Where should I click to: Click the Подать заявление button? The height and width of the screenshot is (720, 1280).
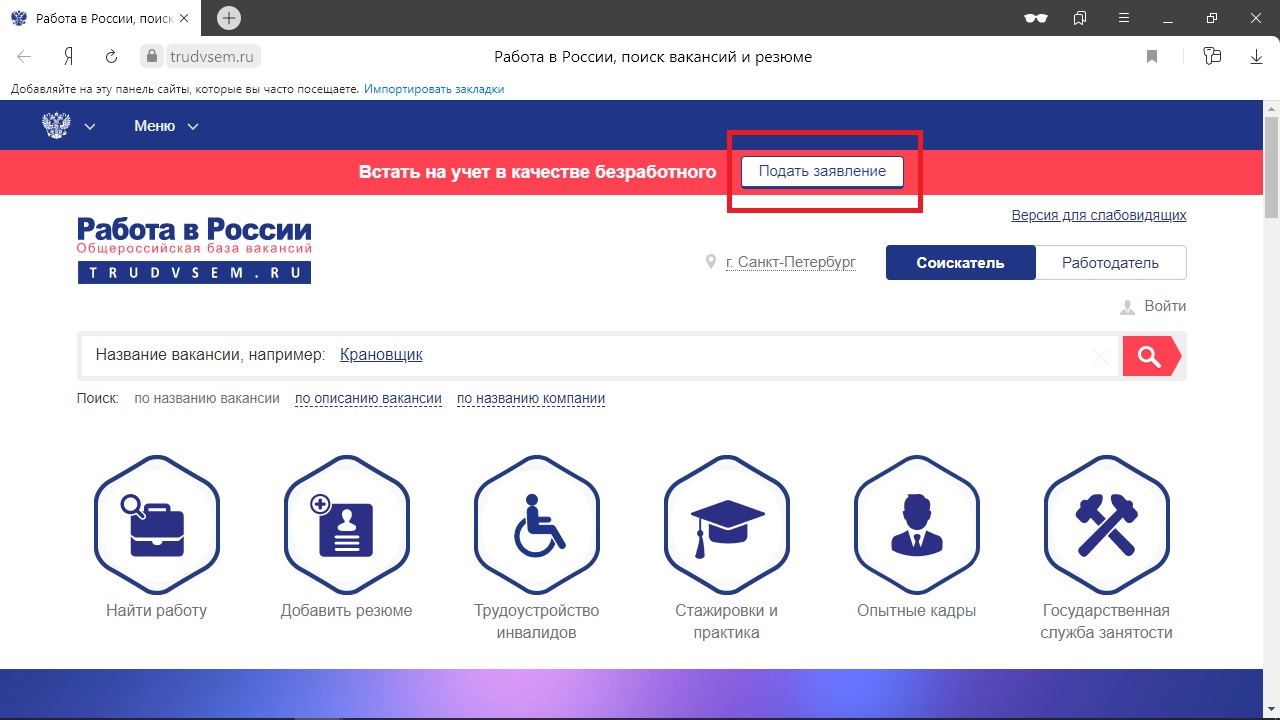tap(822, 171)
